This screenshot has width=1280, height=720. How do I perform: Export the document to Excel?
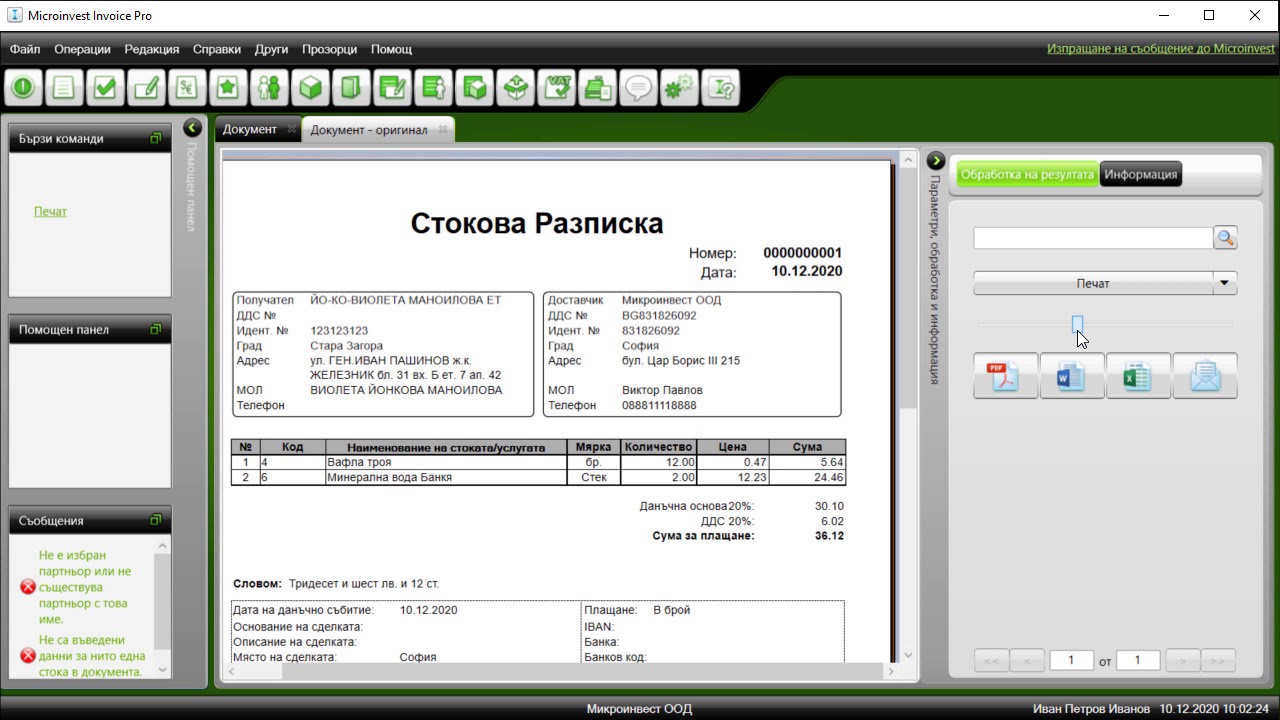point(1138,376)
